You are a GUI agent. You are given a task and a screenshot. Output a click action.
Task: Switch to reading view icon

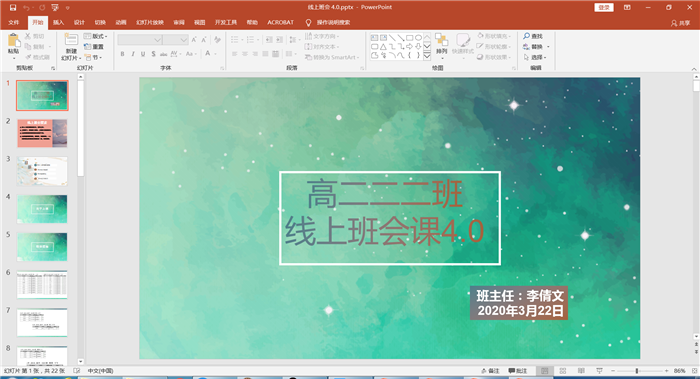point(581,371)
